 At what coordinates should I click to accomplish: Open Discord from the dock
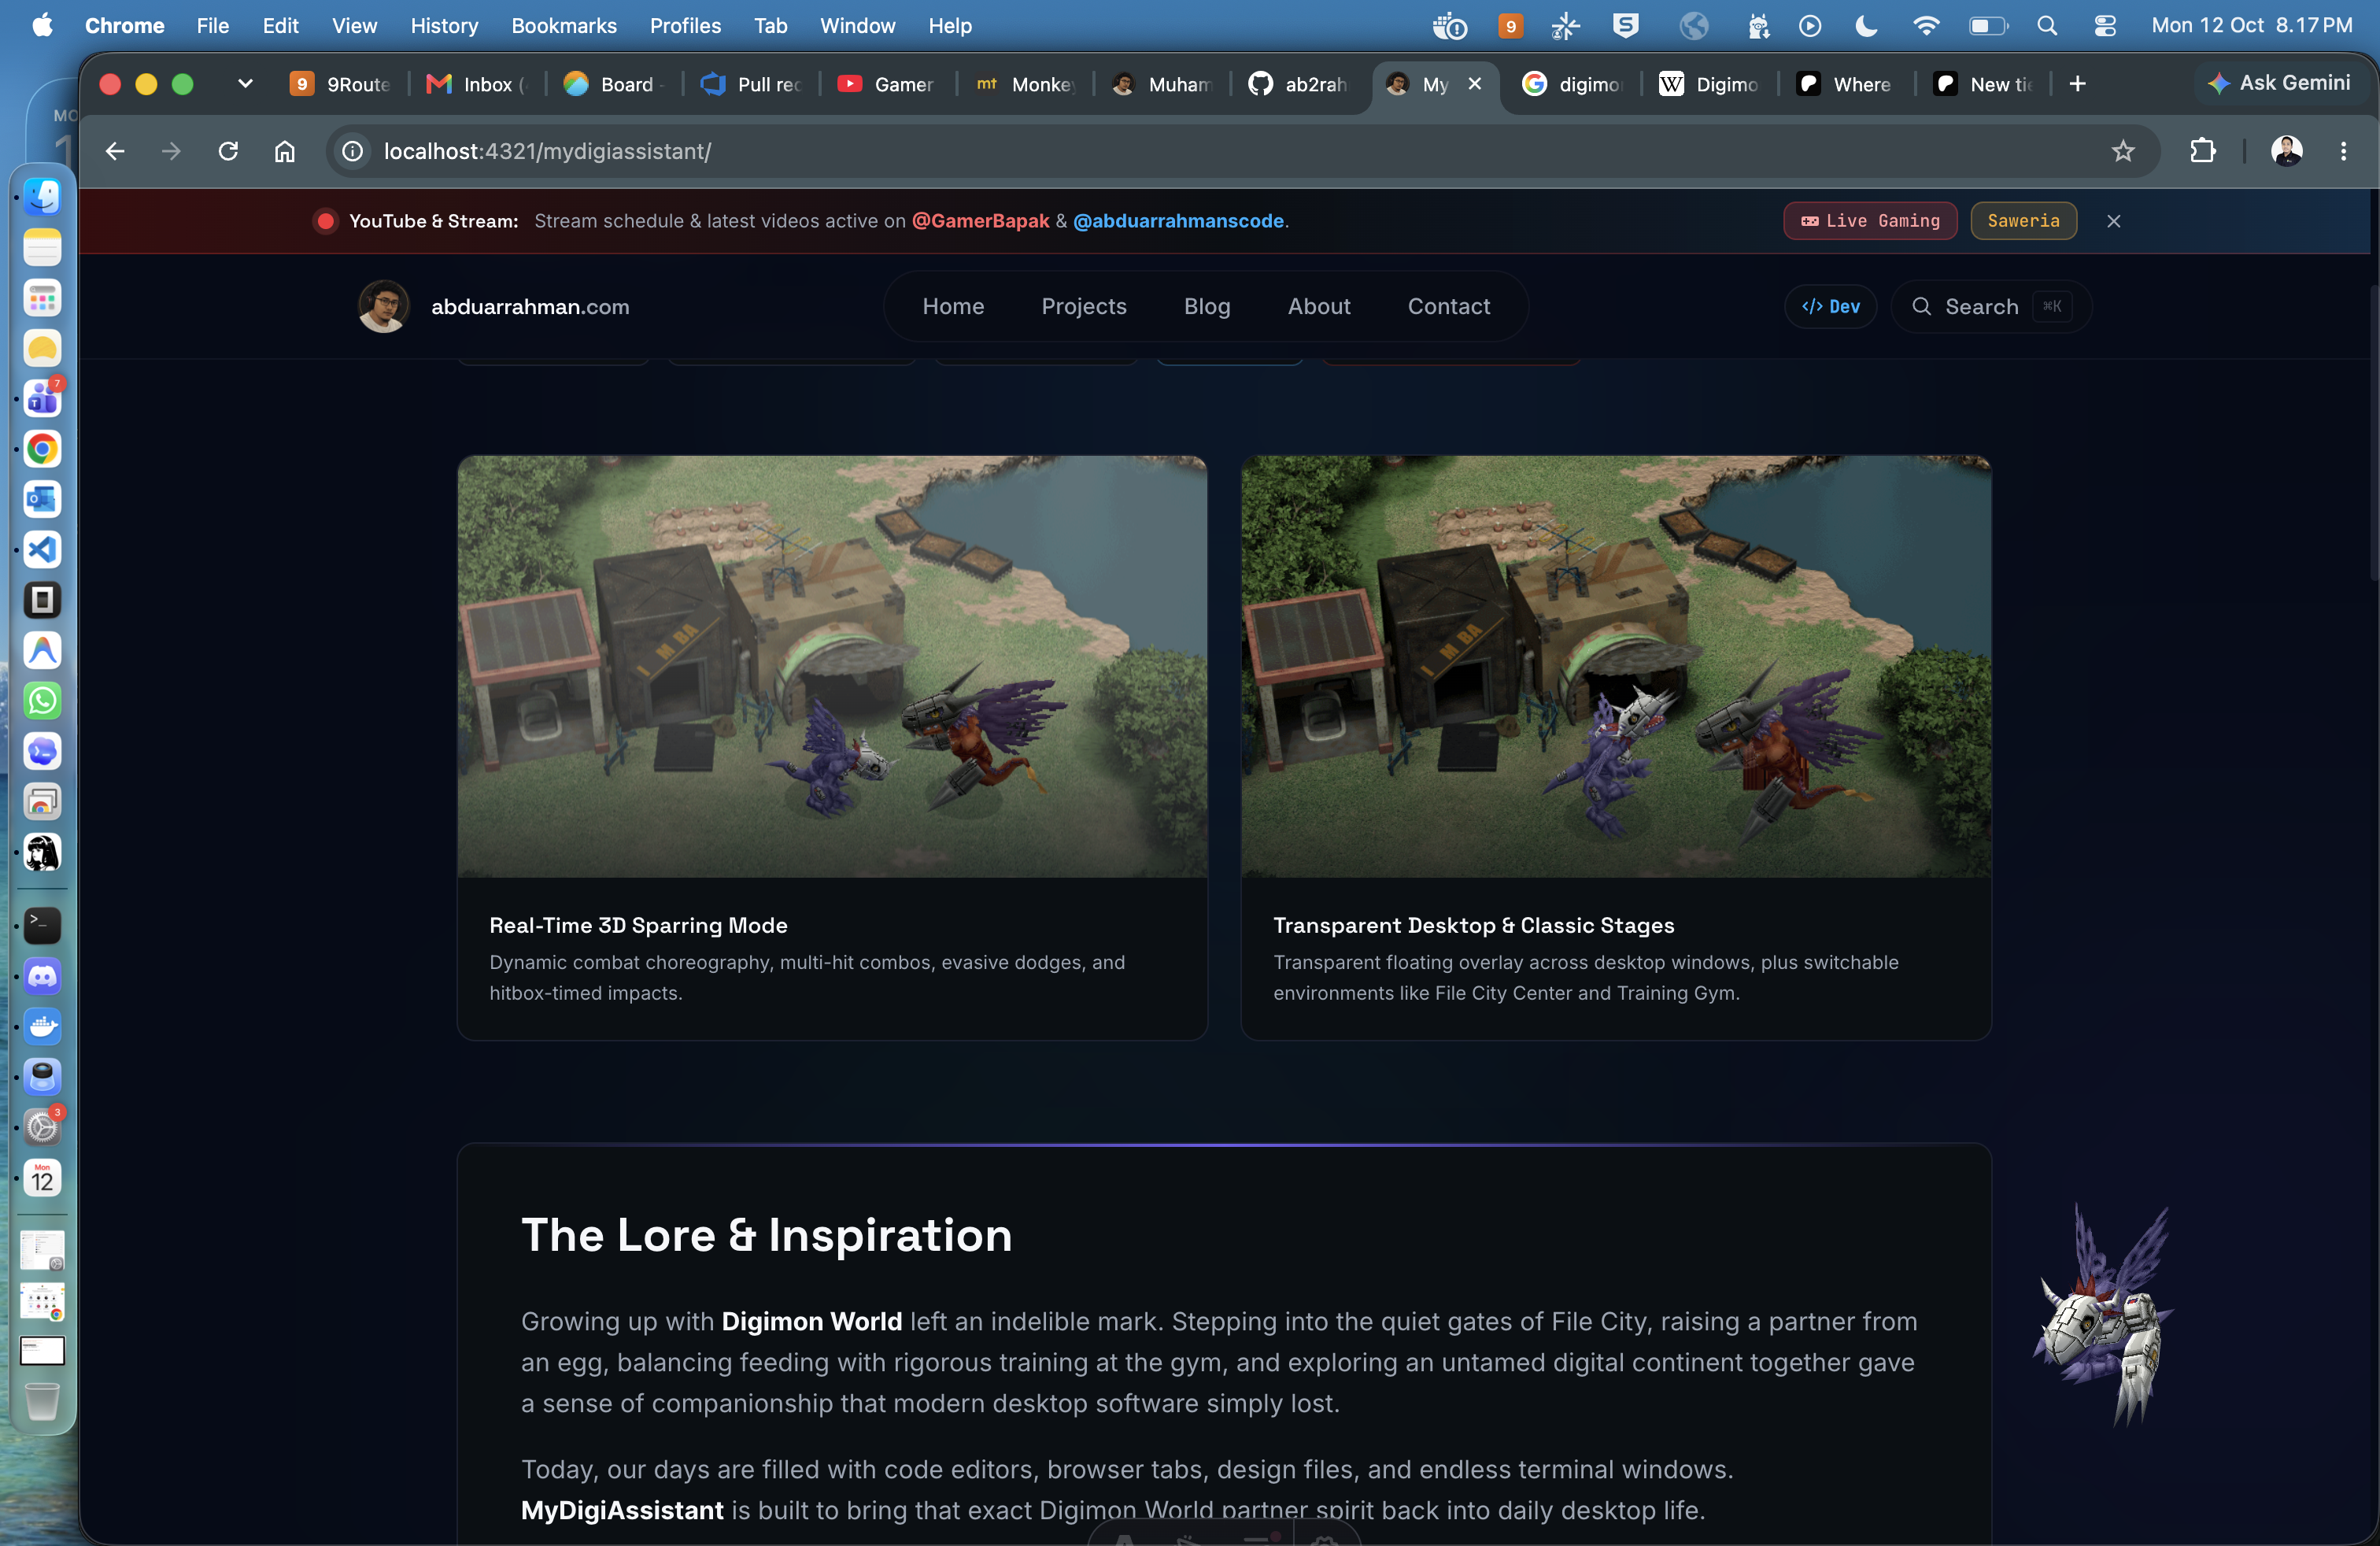pyautogui.click(x=42, y=976)
